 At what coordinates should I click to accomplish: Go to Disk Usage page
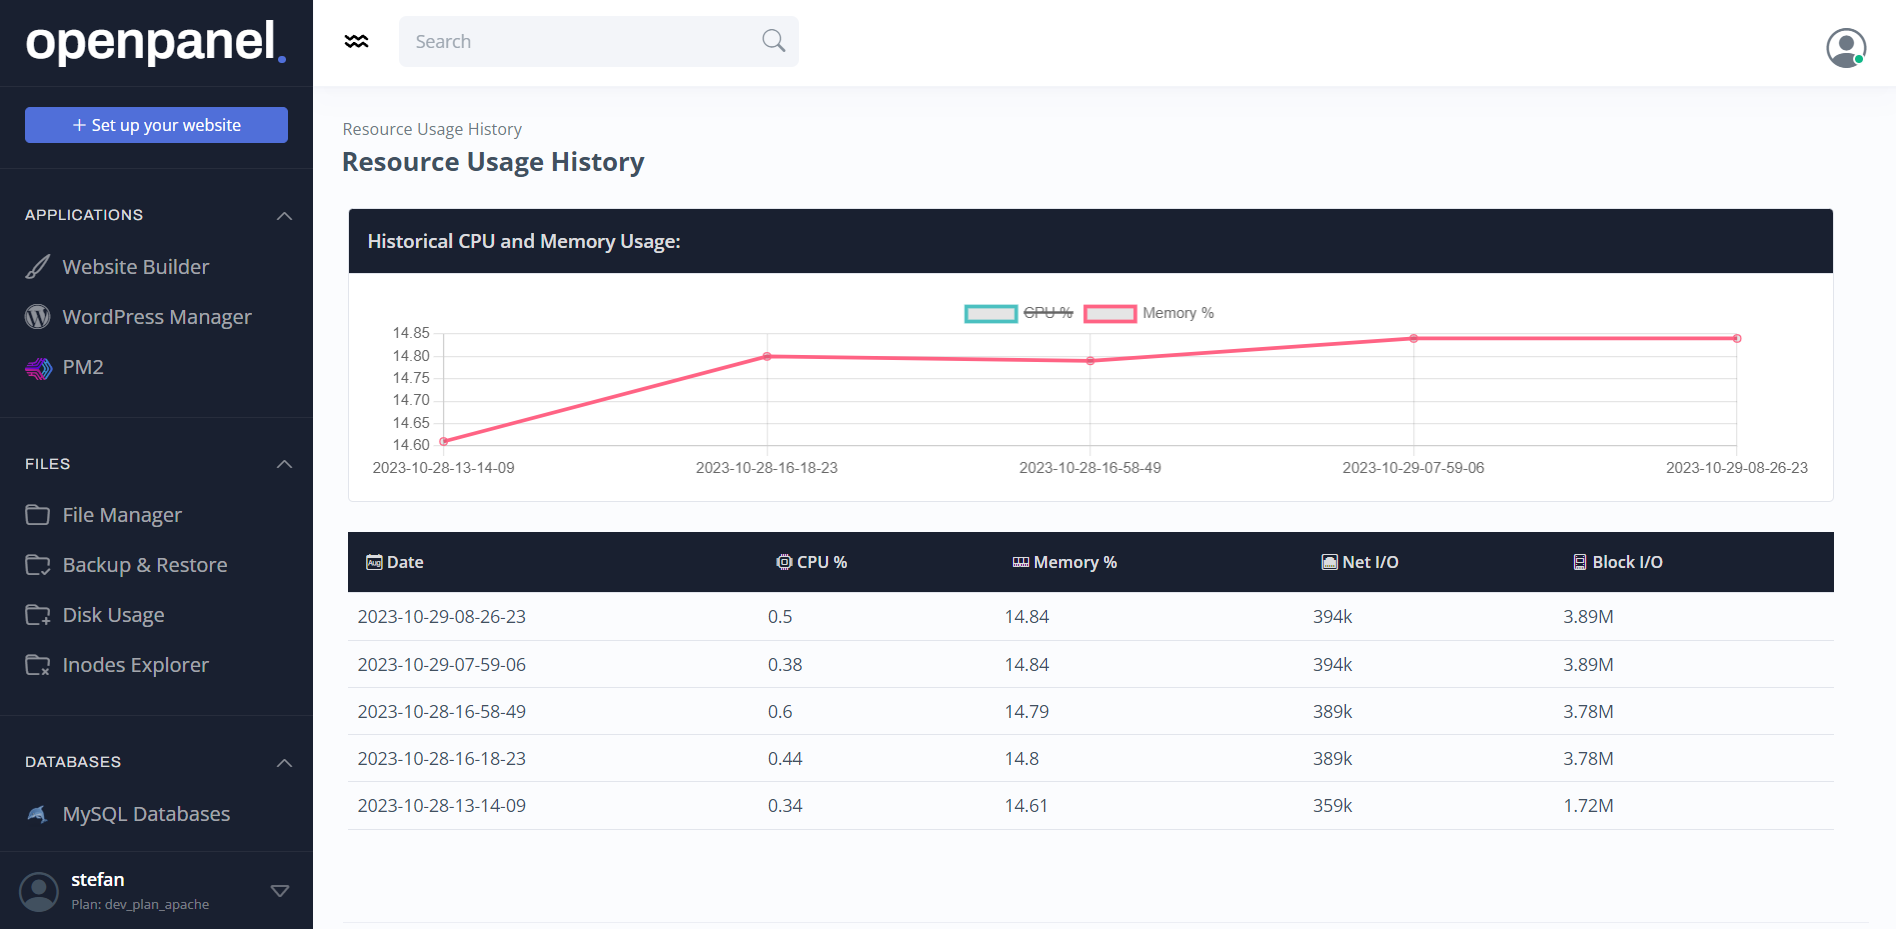click(113, 615)
